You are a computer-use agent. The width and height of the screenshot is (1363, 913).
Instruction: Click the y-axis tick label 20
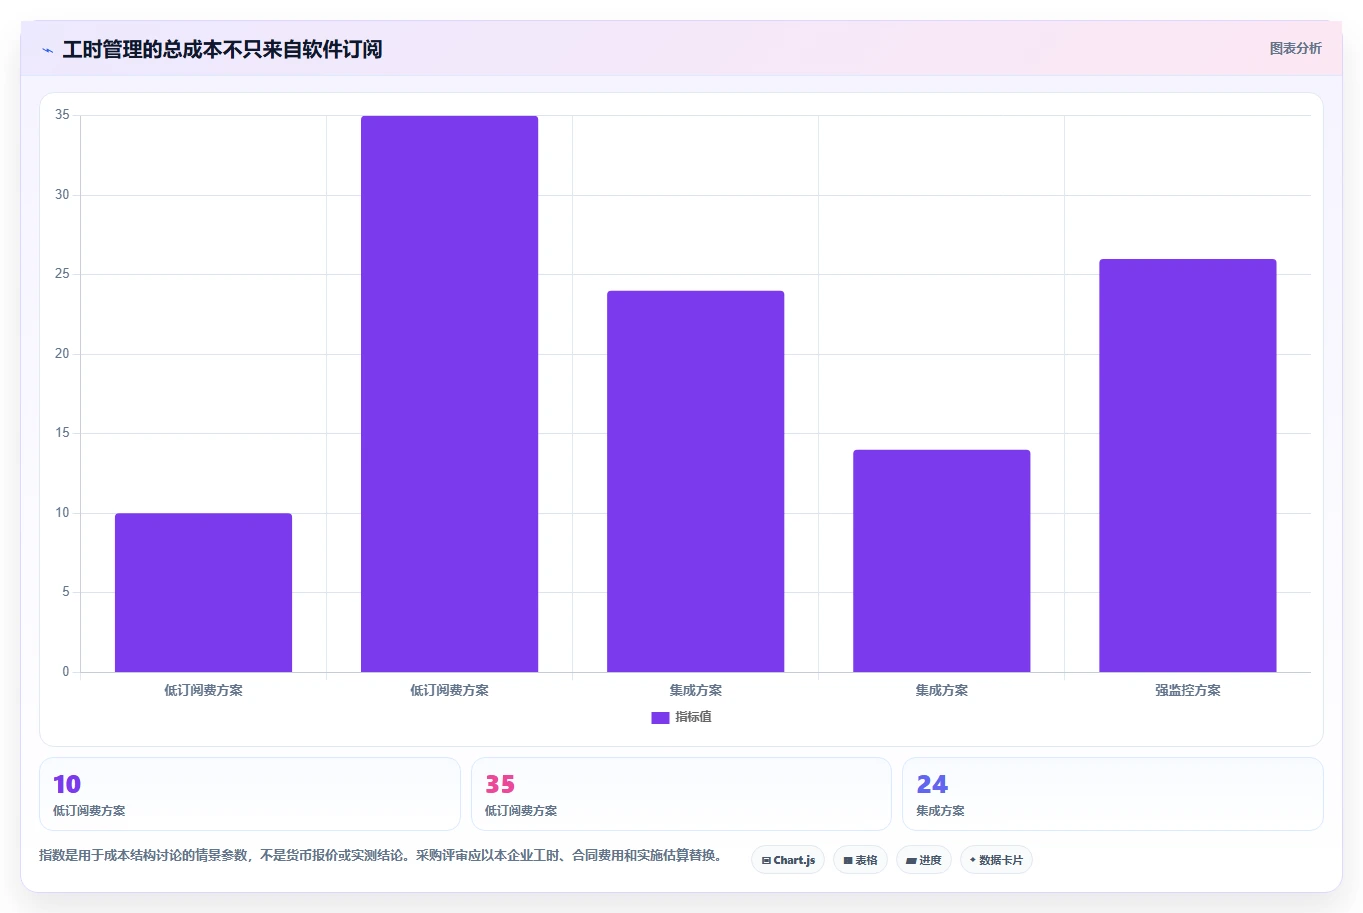coord(62,353)
